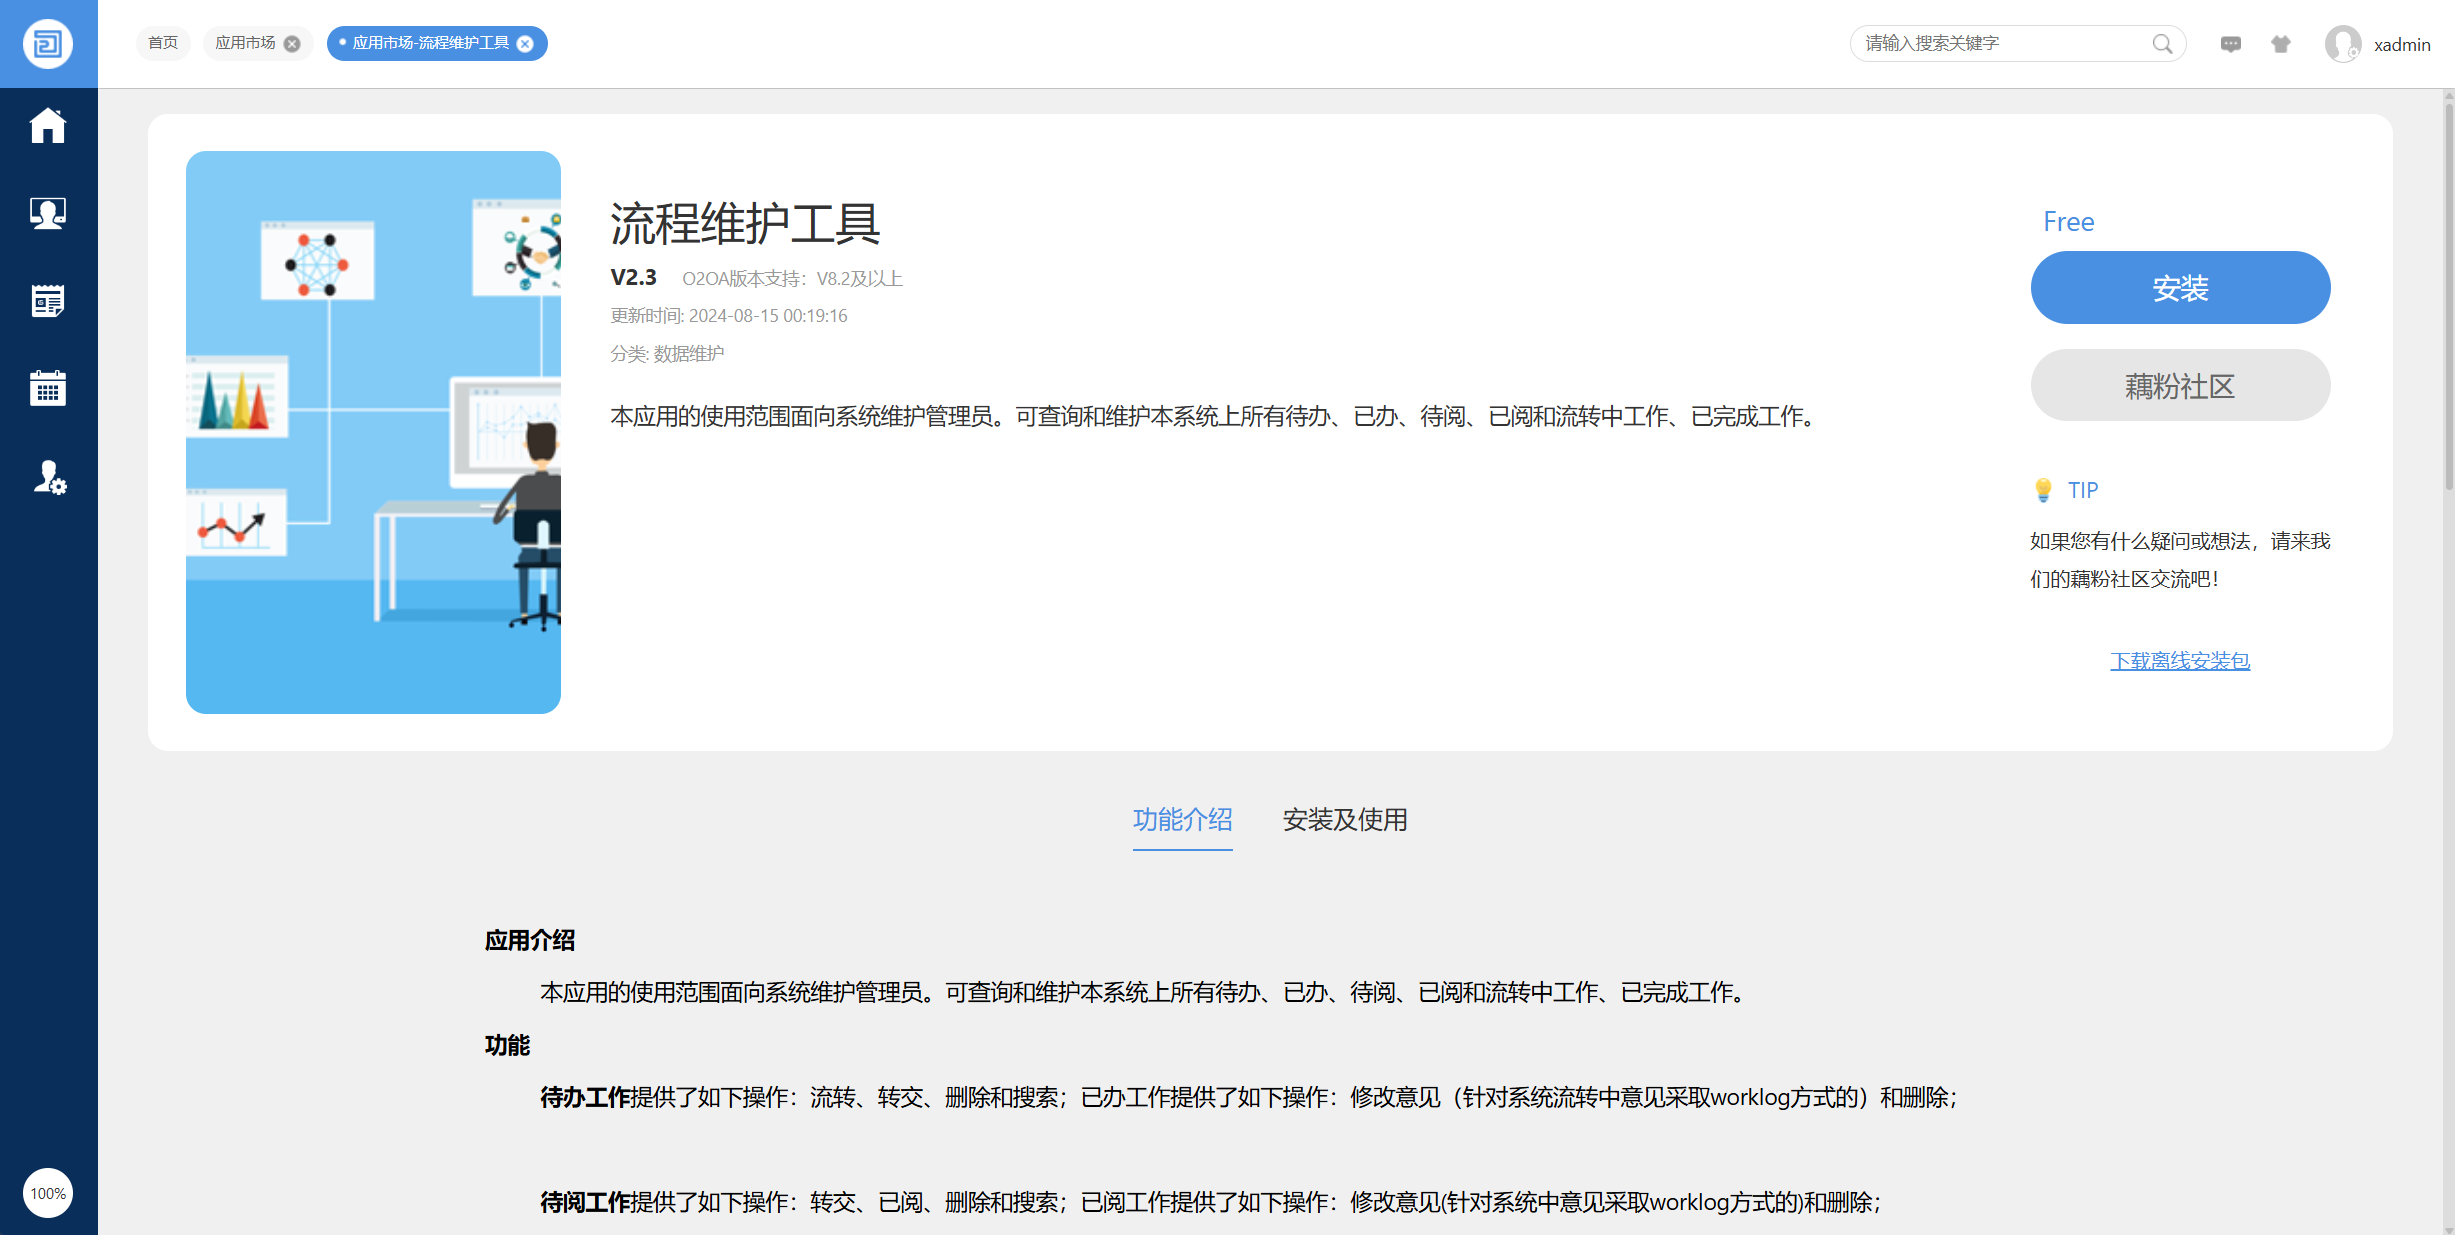Click the xadmin user avatar
Screen dimensions: 2455x1235
[x=2343, y=44]
